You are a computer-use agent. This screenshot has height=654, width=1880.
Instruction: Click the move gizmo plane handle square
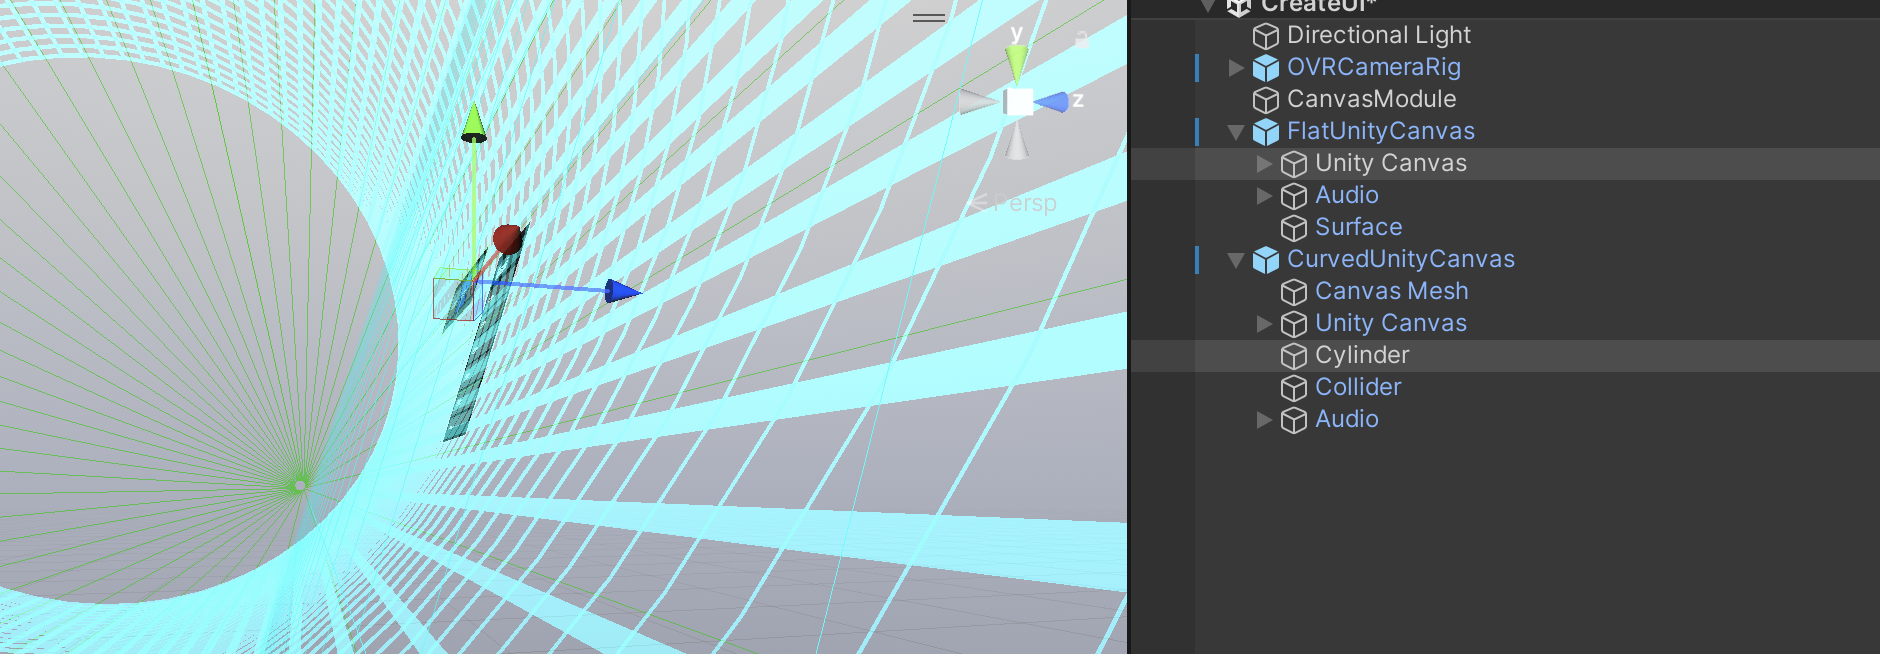453,298
